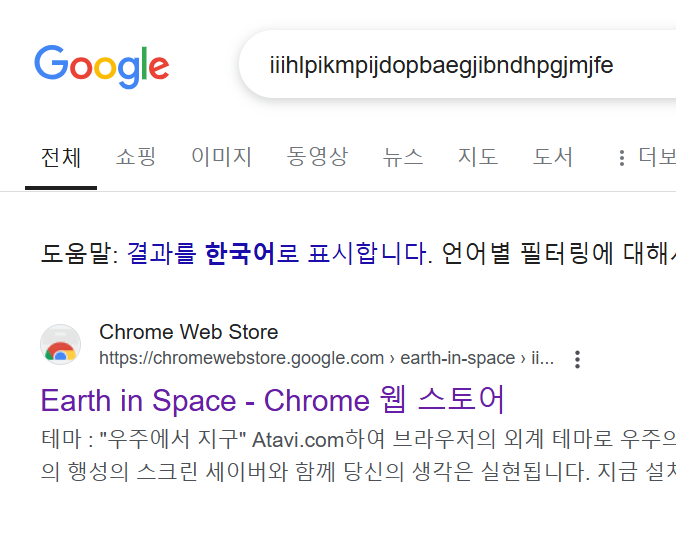Image resolution: width=676 pixels, height=533 pixels.
Task: Select the 전체 tab
Action: pyautogui.click(x=61, y=157)
